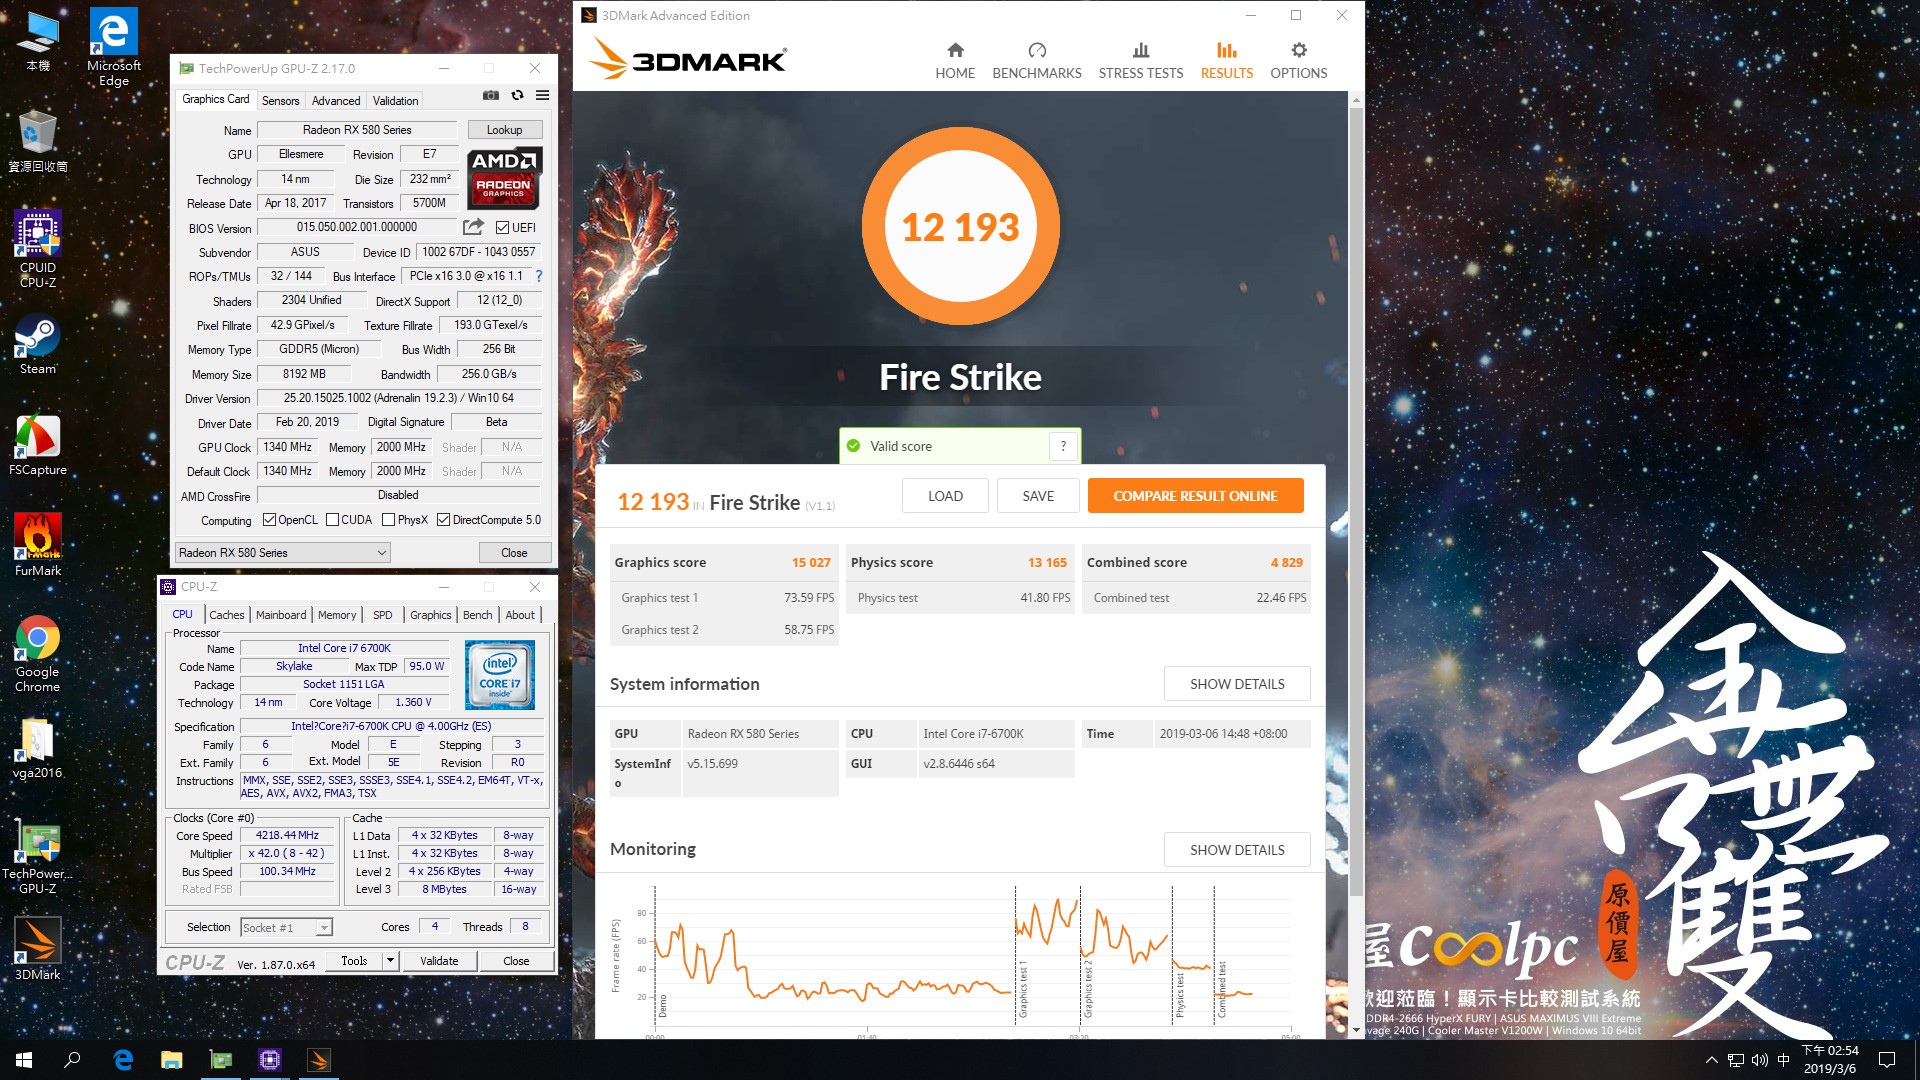
Task: Show hidden system tray icons chevron
Action: (1711, 1060)
